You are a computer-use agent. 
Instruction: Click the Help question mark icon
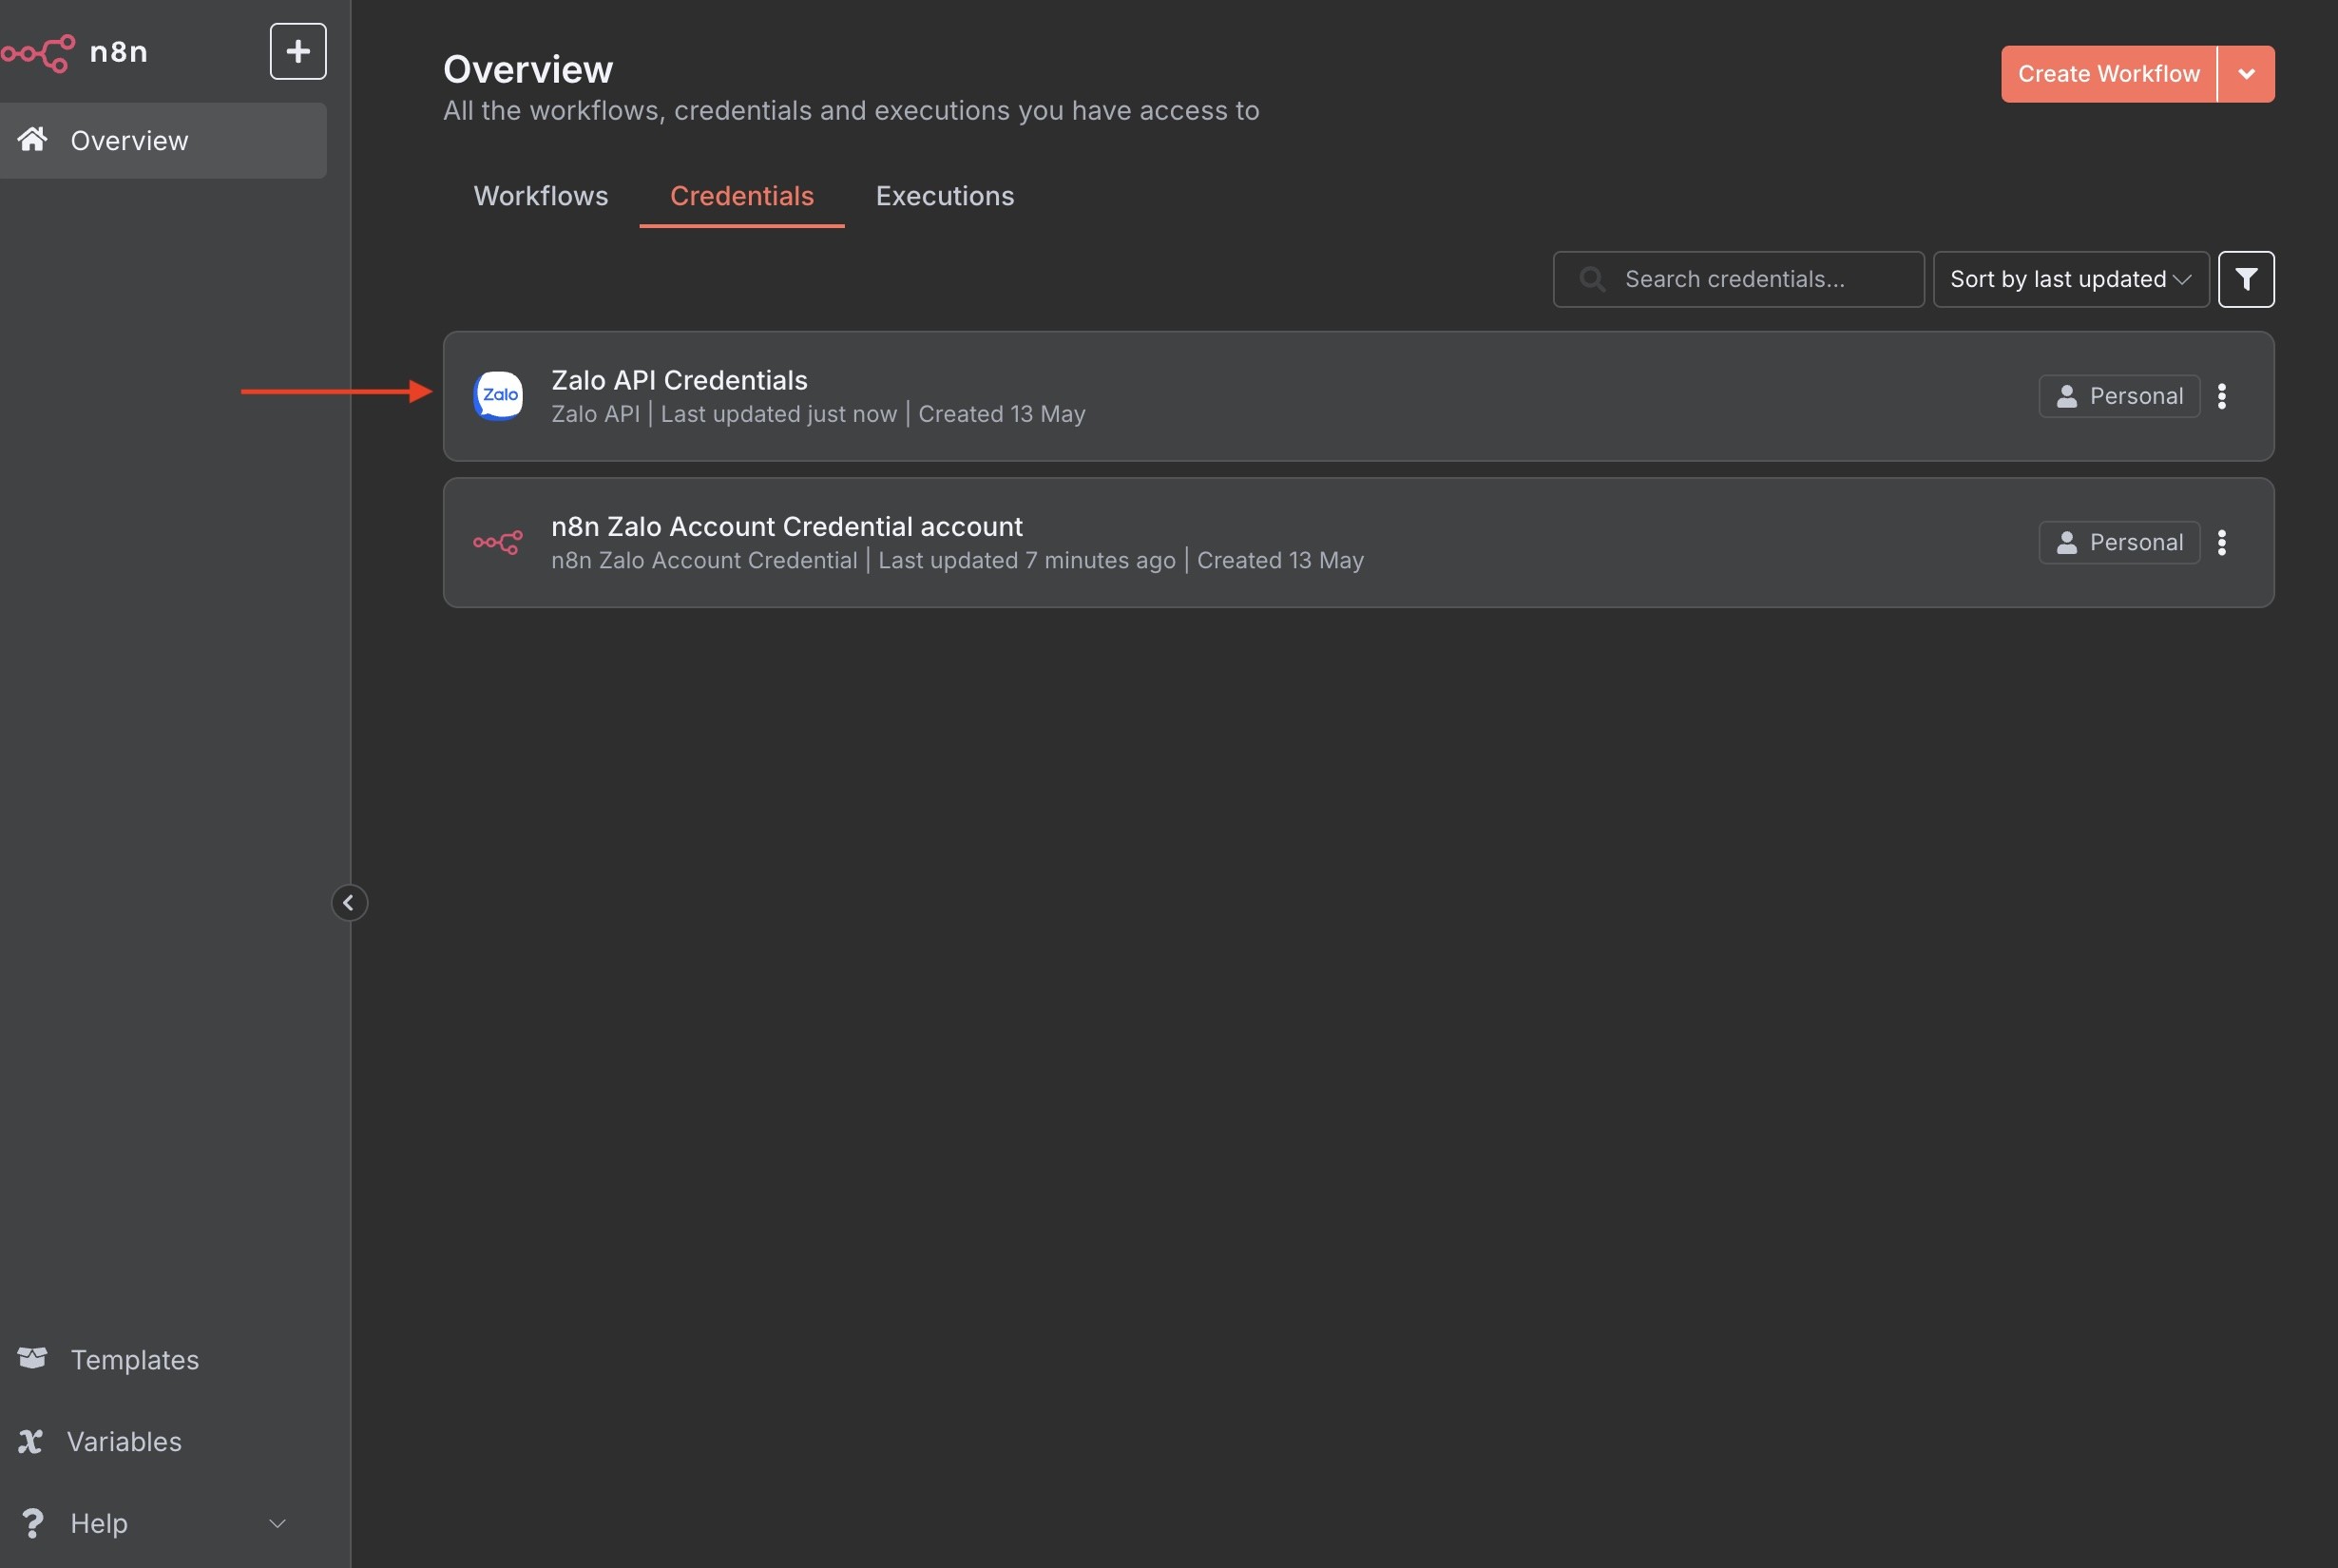pos(32,1523)
